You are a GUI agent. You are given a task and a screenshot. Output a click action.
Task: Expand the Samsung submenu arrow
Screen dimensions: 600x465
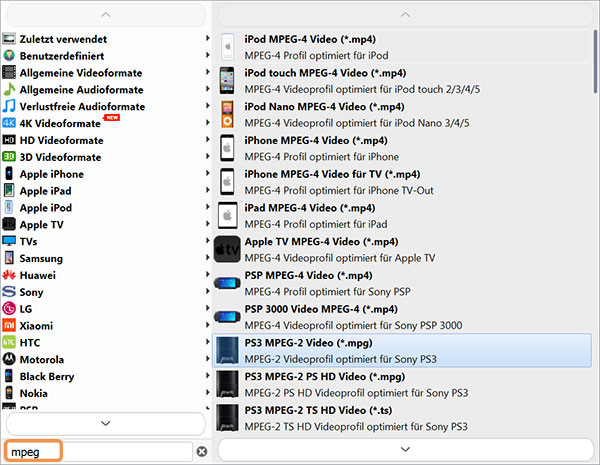tap(207, 257)
